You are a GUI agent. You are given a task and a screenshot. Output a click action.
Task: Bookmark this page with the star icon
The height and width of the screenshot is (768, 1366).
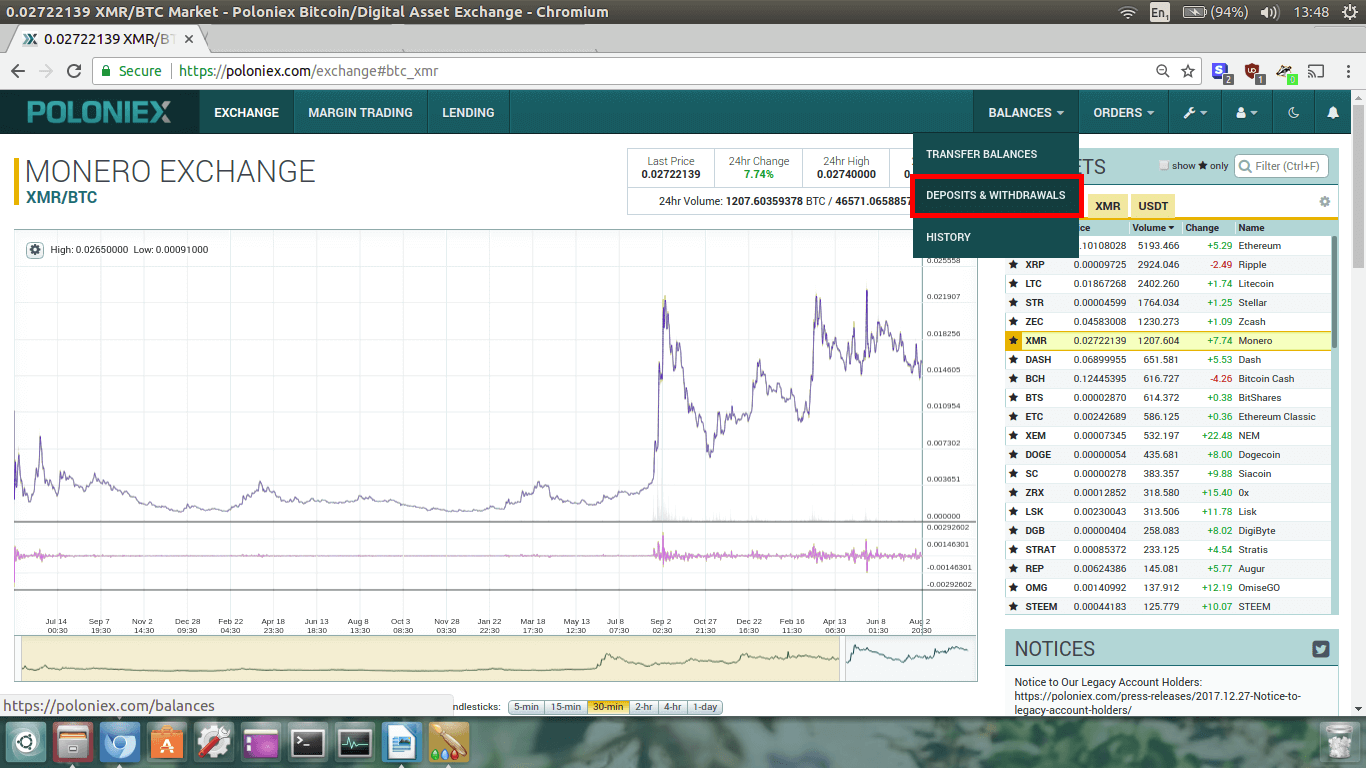[x=1188, y=71]
